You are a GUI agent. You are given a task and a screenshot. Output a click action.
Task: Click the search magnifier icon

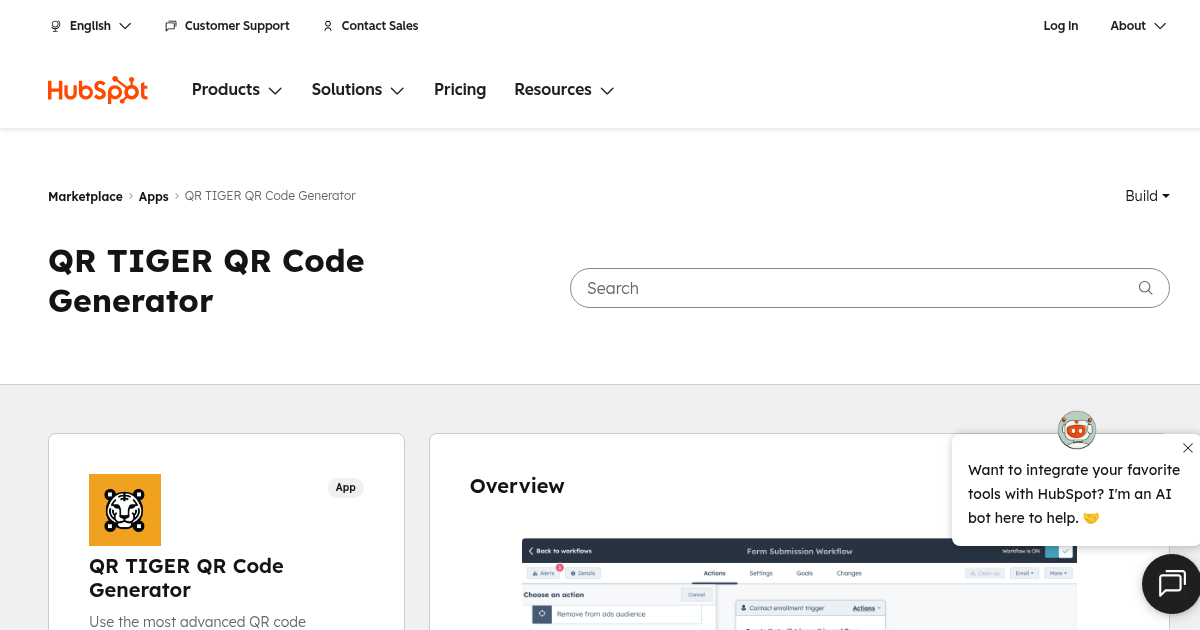click(1146, 288)
